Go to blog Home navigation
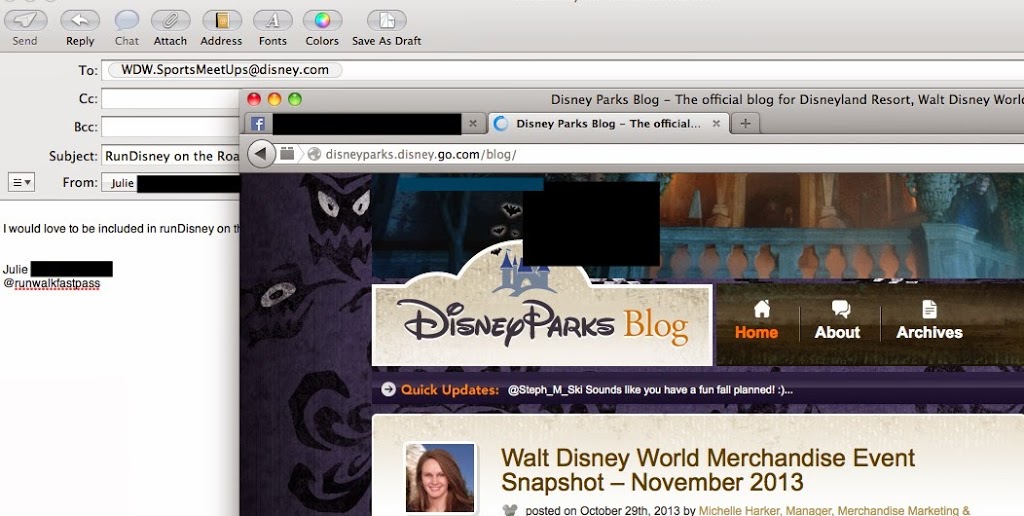1024x516 pixels. pos(756,320)
